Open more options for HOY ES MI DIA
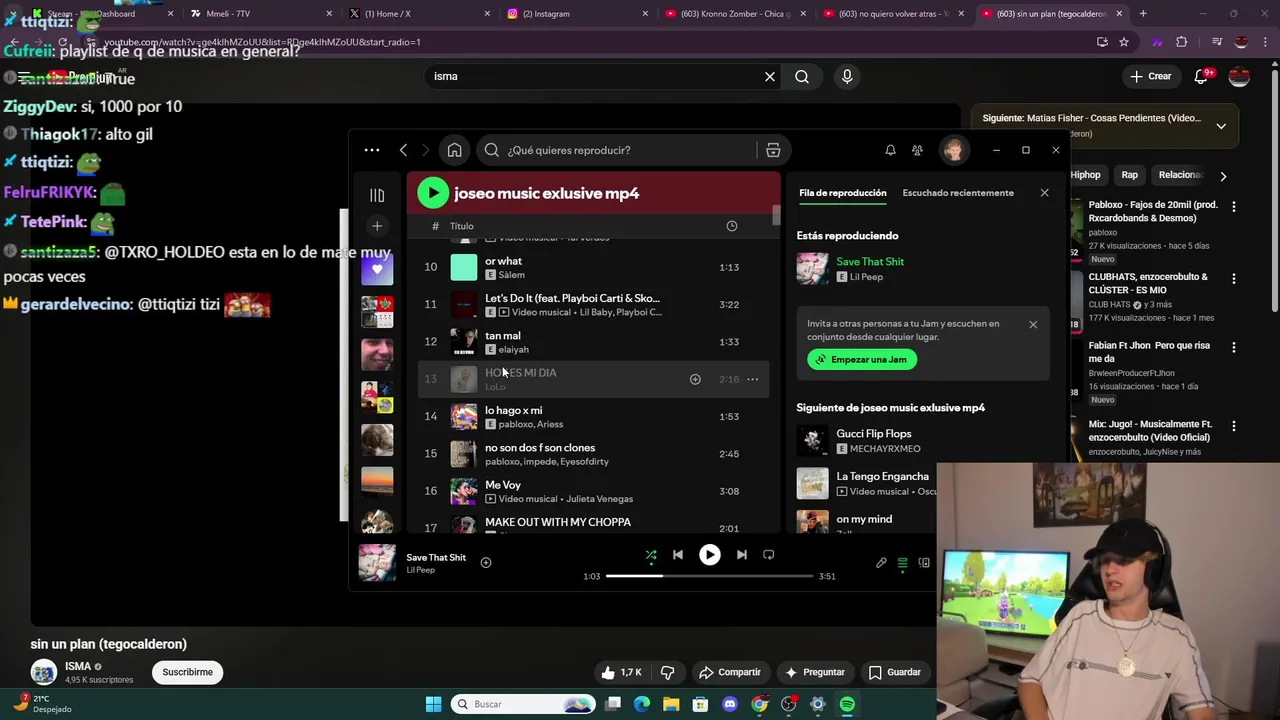The width and height of the screenshot is (1280, 720). (x=752, y=379)
